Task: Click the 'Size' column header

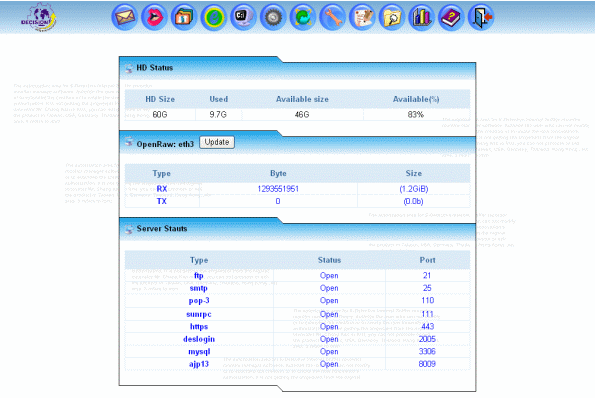Action: pyautogui.click(x=414, y=173)
